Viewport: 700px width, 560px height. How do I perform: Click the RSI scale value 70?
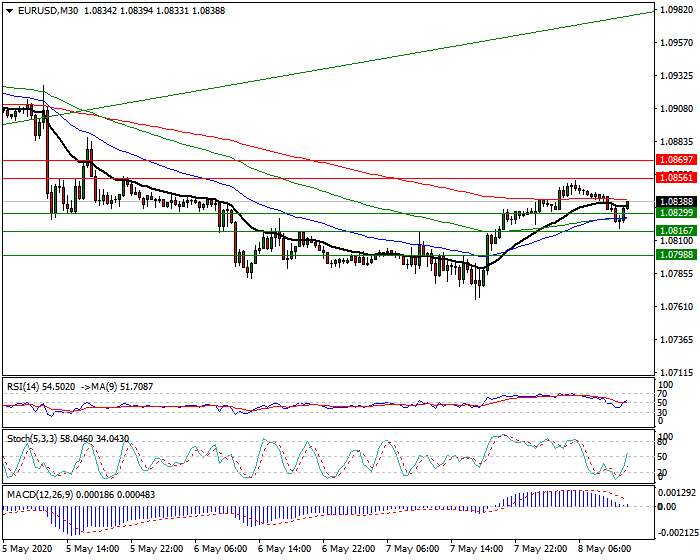point(662,394)
